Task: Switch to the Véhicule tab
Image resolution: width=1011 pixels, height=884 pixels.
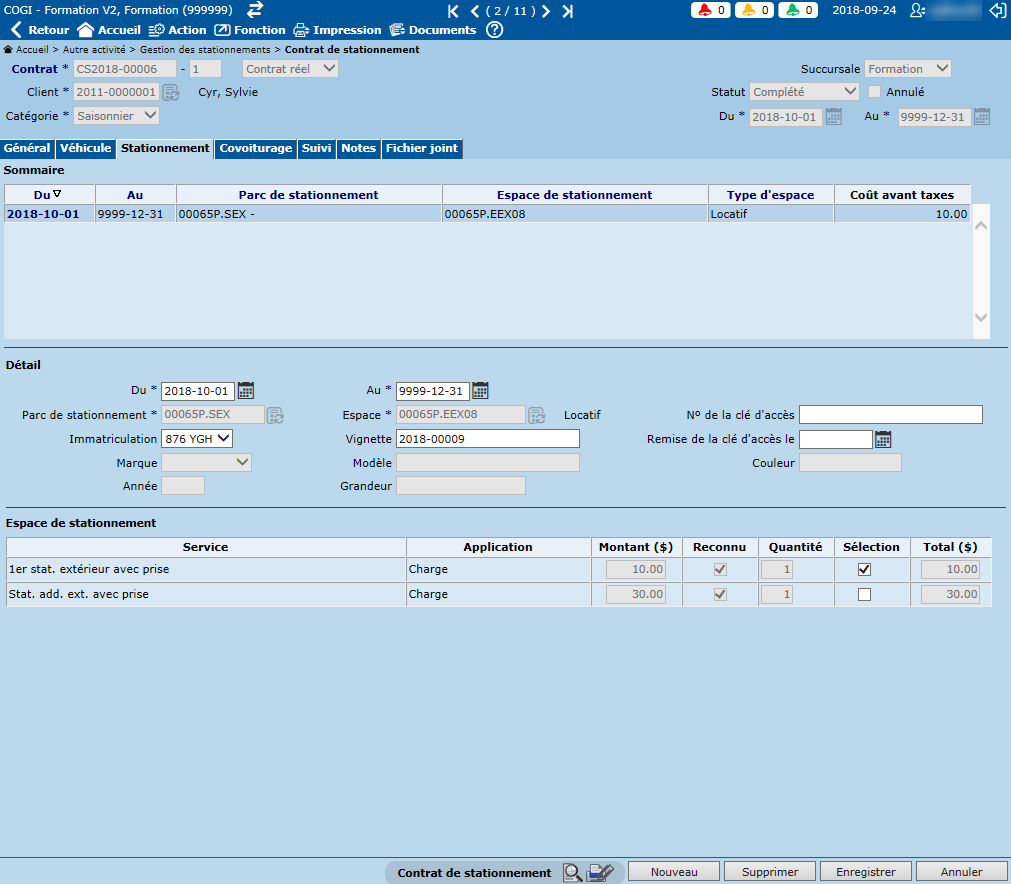Action: (x=85, y=149)
